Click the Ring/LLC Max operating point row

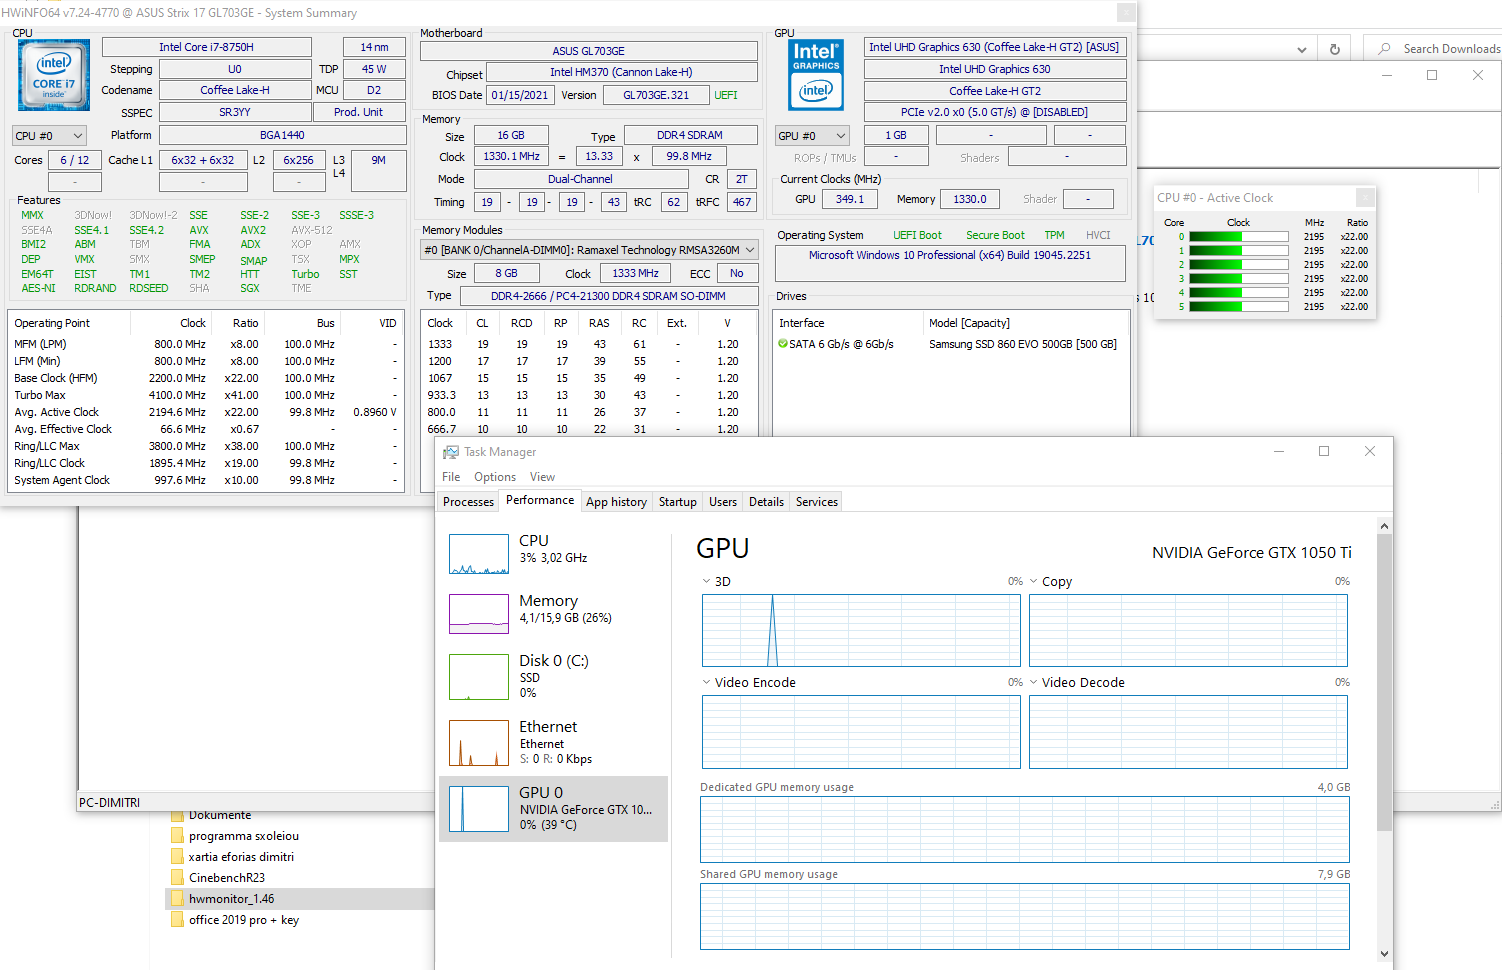point(206,446)
